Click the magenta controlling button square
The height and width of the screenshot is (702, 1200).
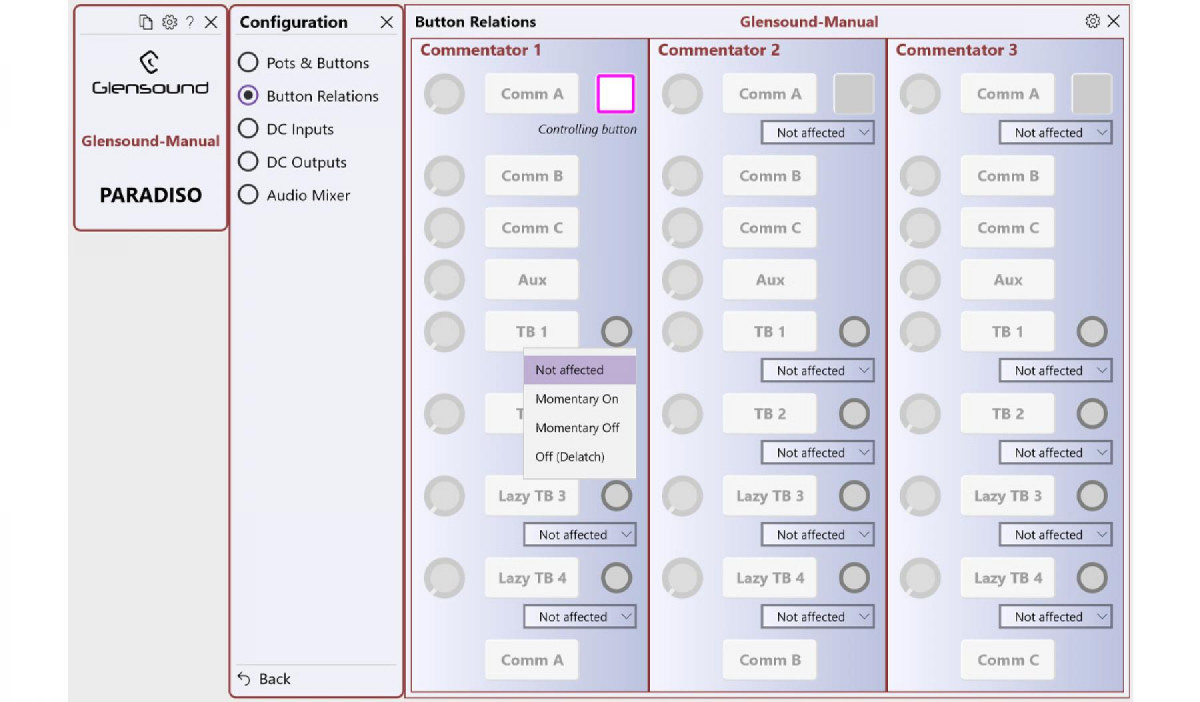click(x=615, y=94)
